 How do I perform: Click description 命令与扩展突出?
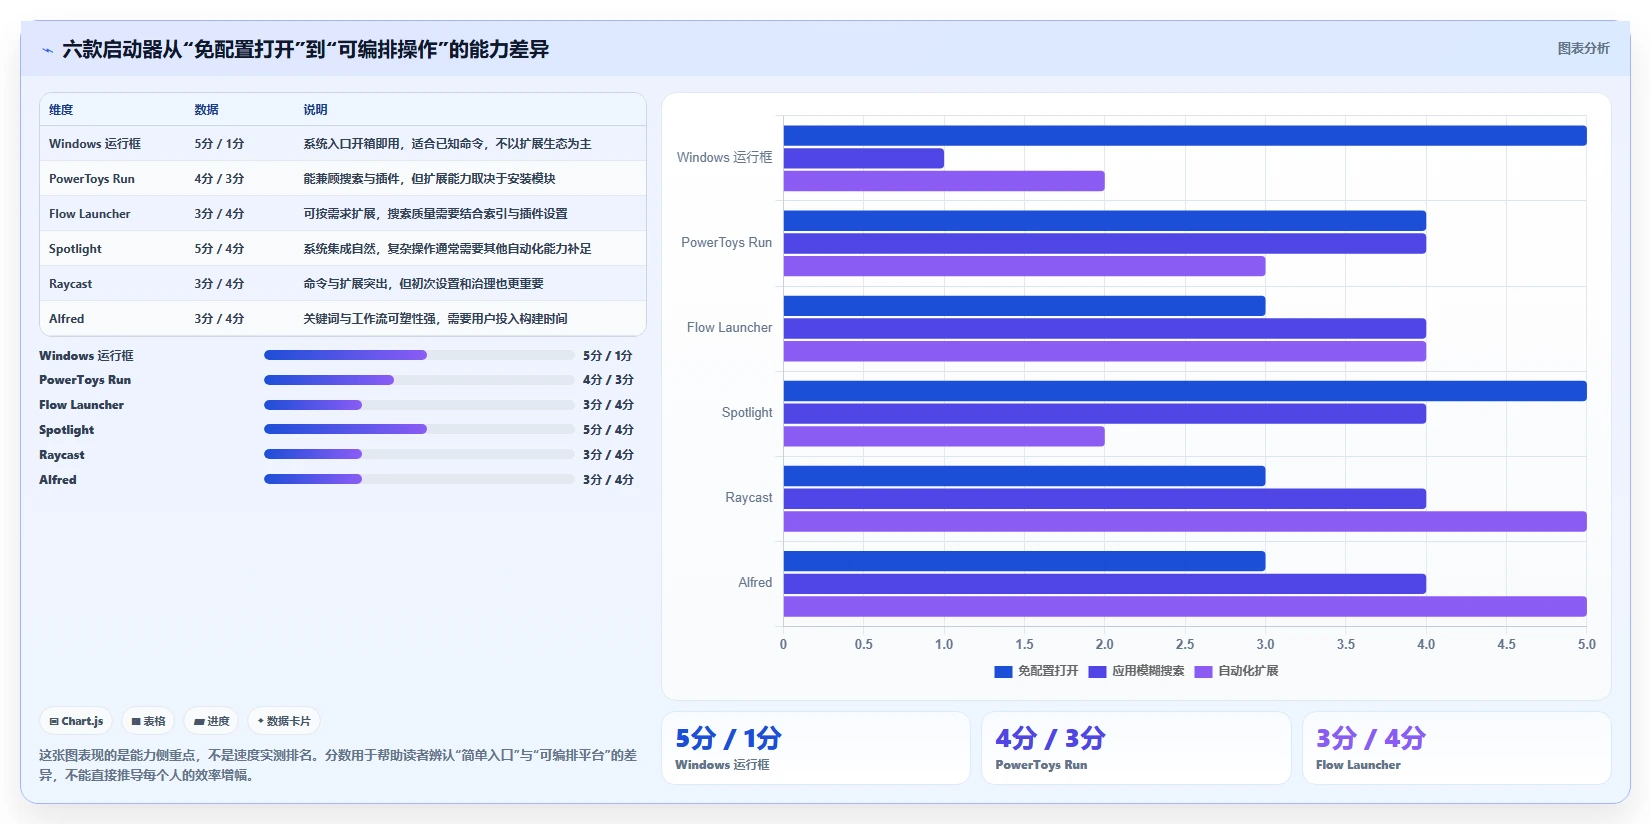tap(423, 284)
